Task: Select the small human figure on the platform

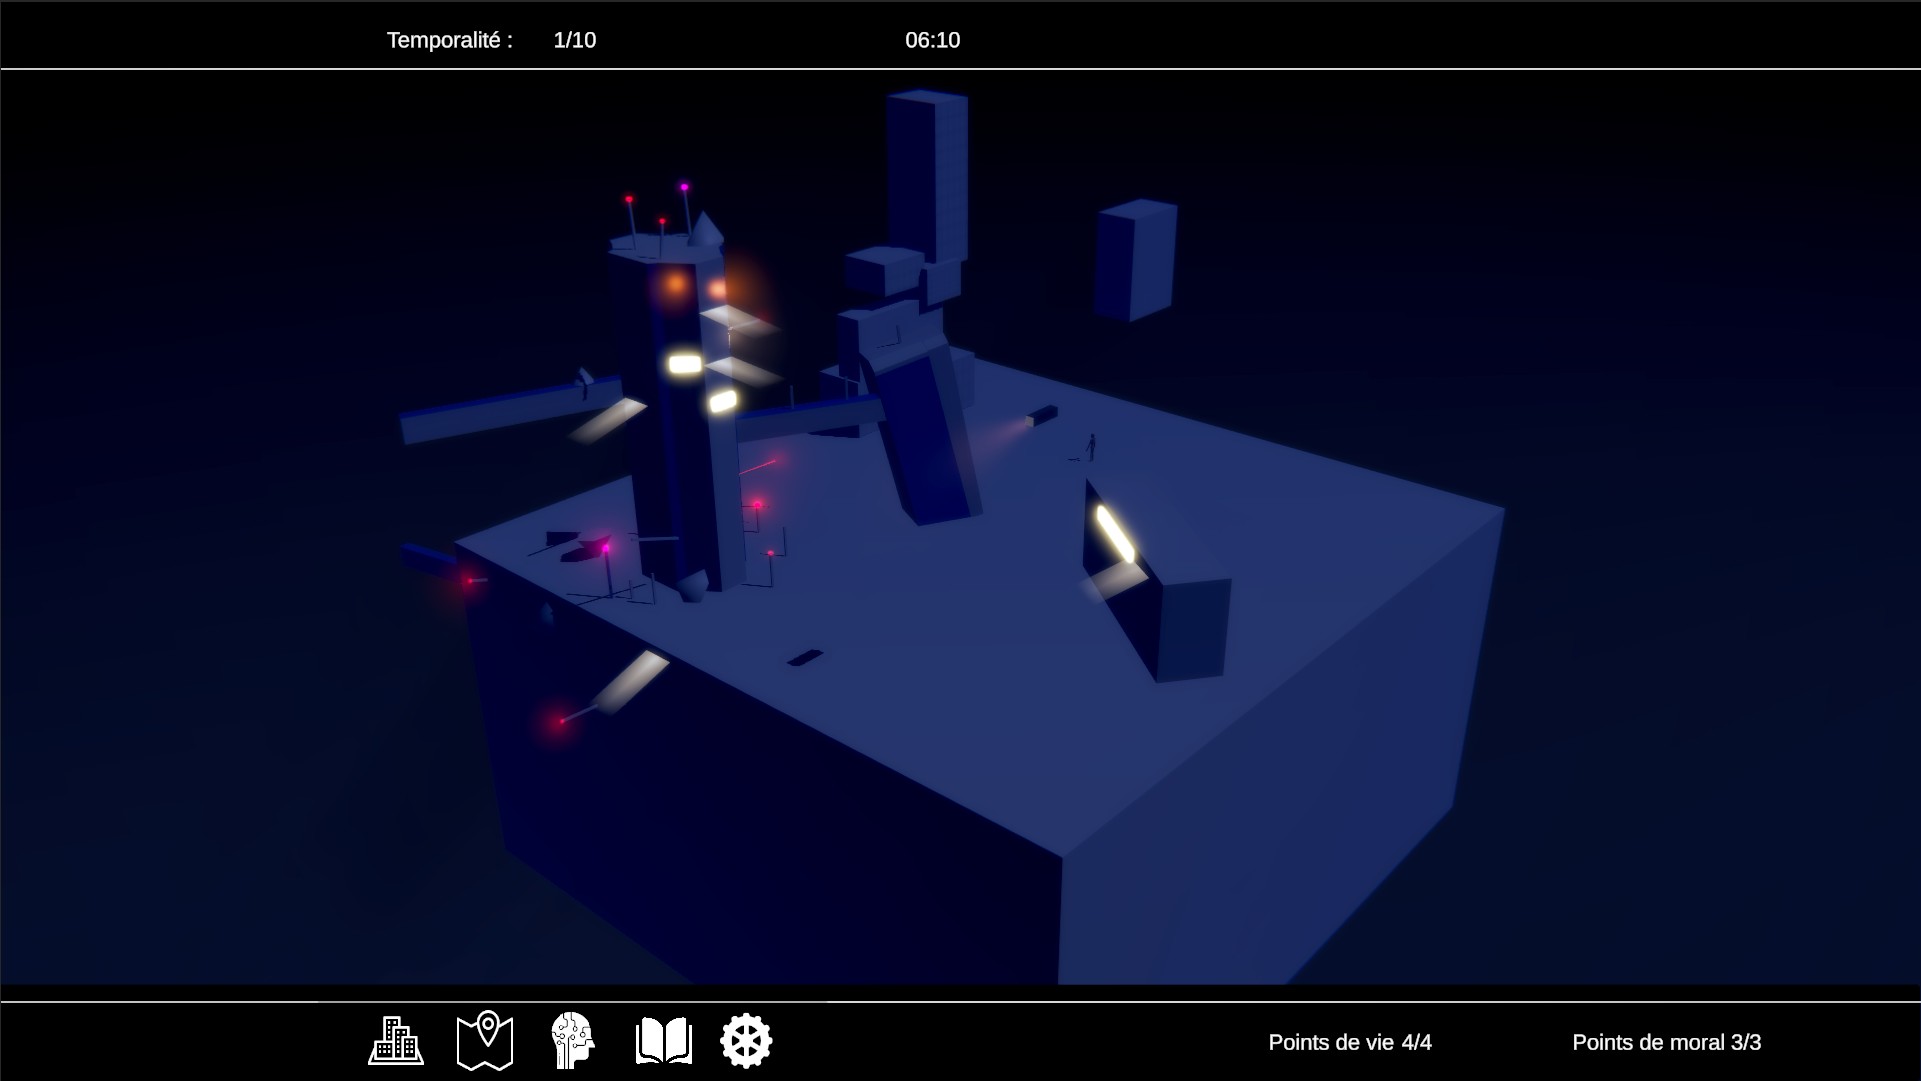Action: pyautogui.click(x=1092, y=446)
